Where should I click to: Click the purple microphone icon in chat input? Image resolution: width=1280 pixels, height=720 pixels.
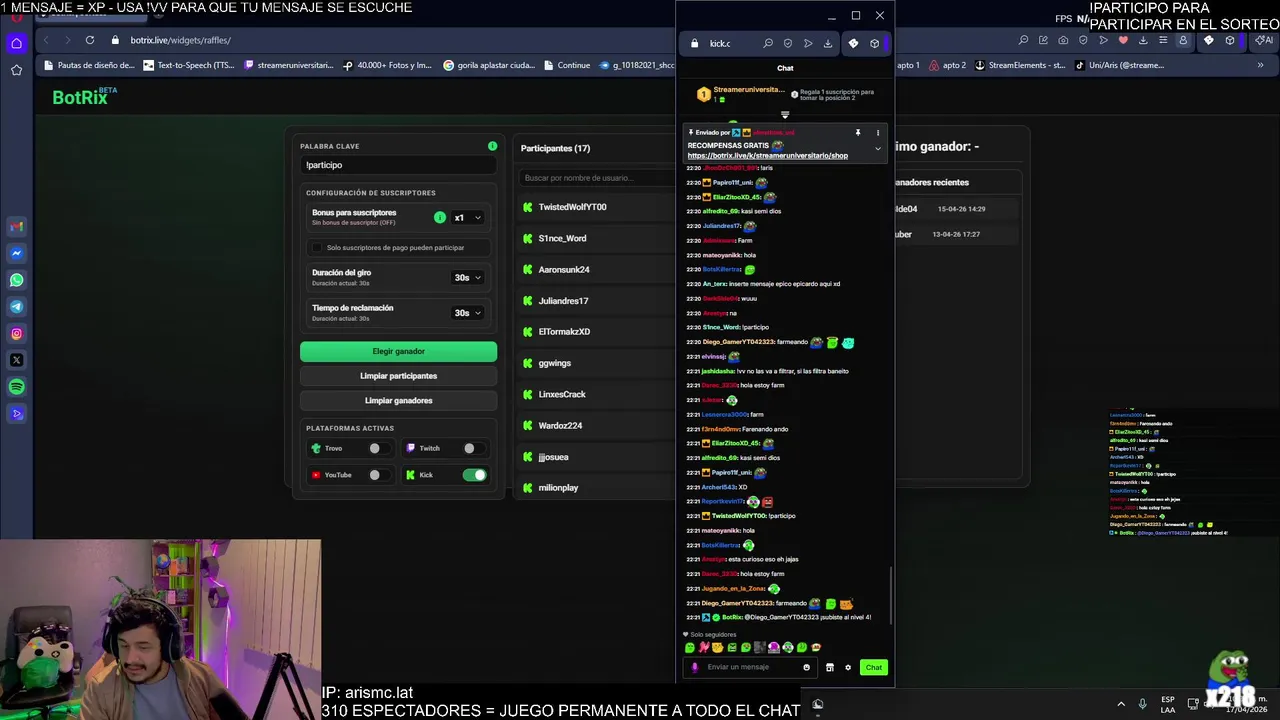click(x=695, y=667)
